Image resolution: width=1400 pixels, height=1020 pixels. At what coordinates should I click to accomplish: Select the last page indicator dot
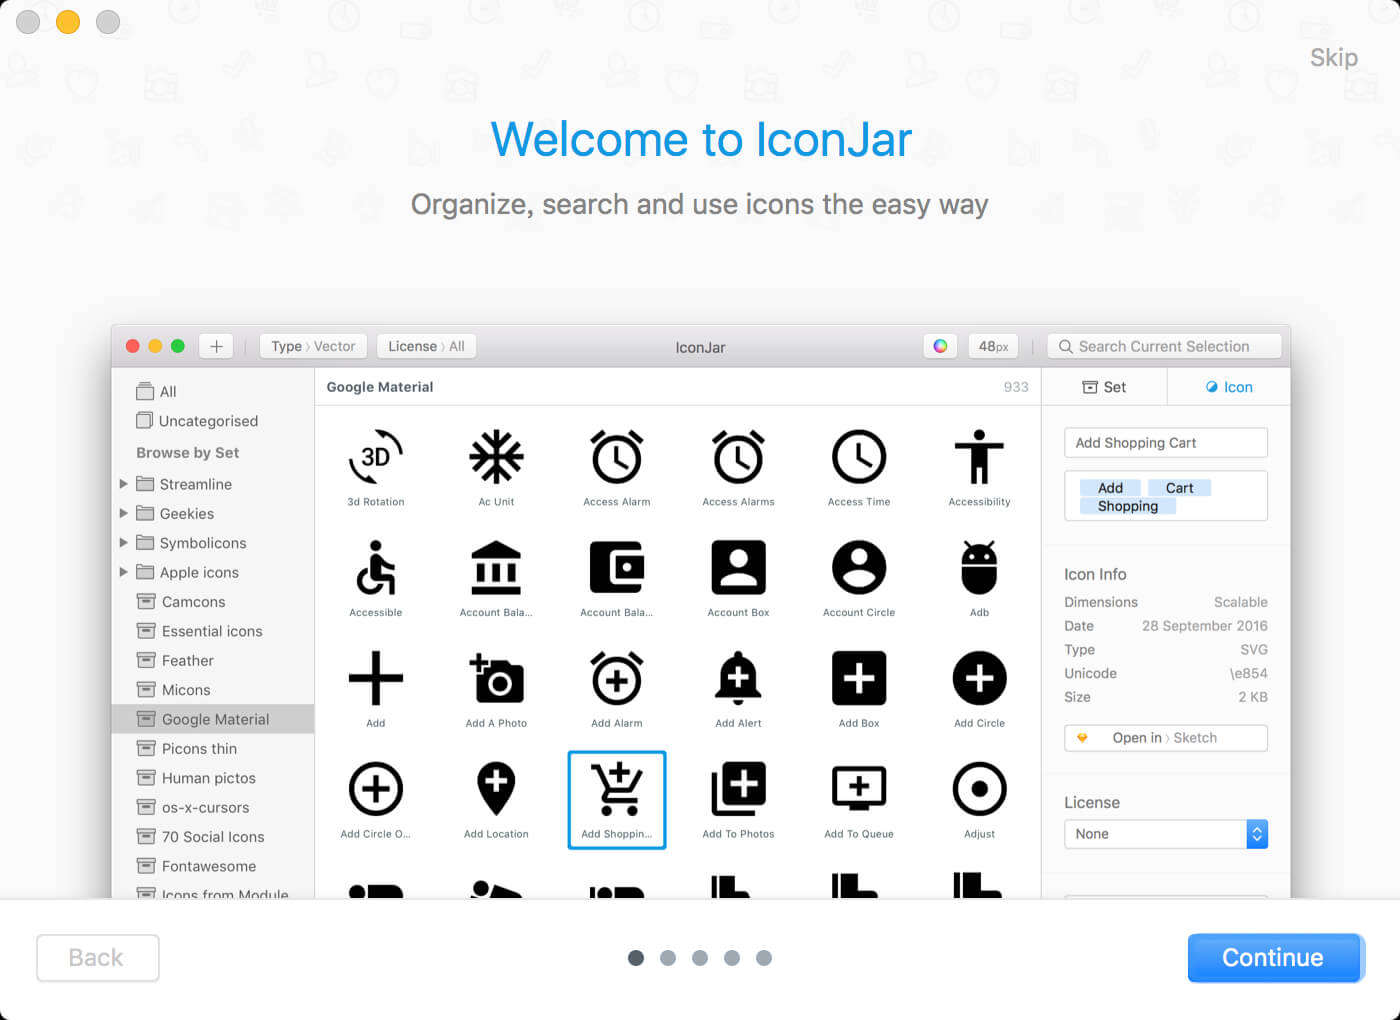(x=764, y=958)
